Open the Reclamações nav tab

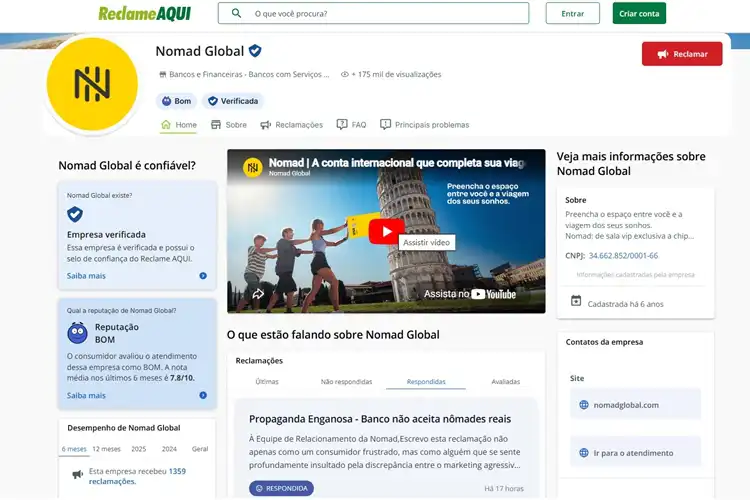[292, 125]
